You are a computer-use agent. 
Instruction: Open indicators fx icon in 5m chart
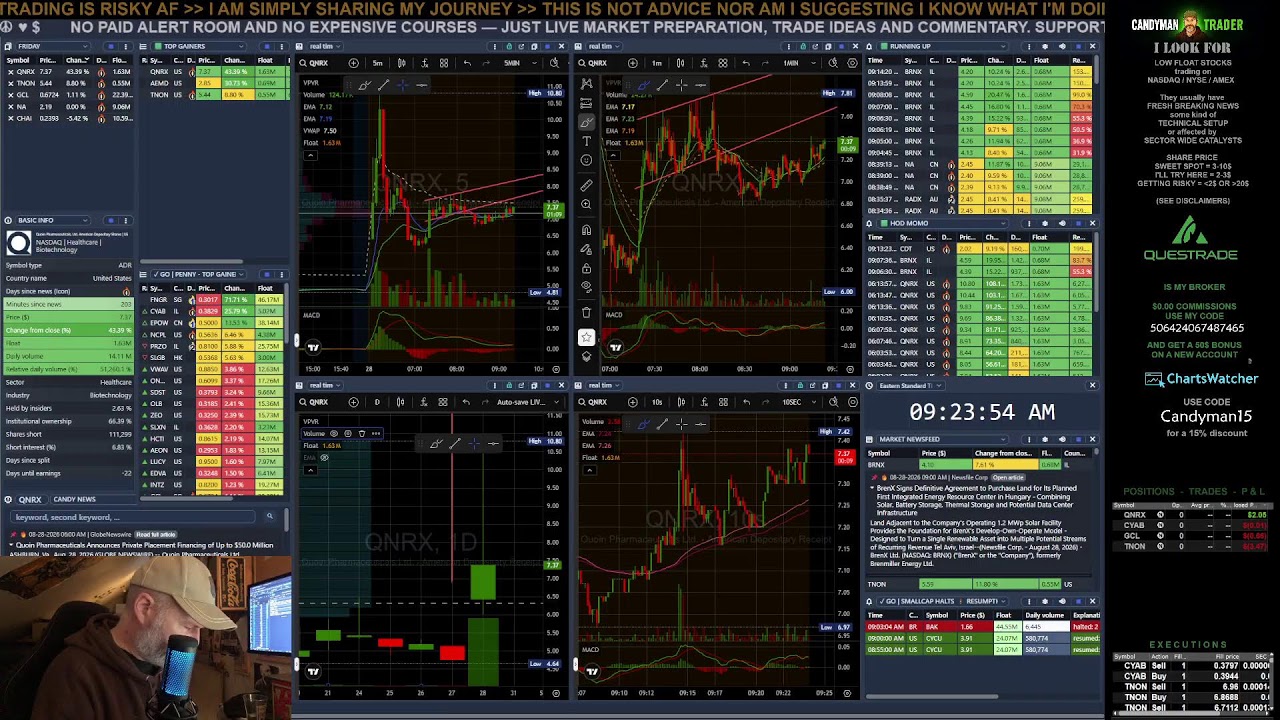[x=425, y=63]
